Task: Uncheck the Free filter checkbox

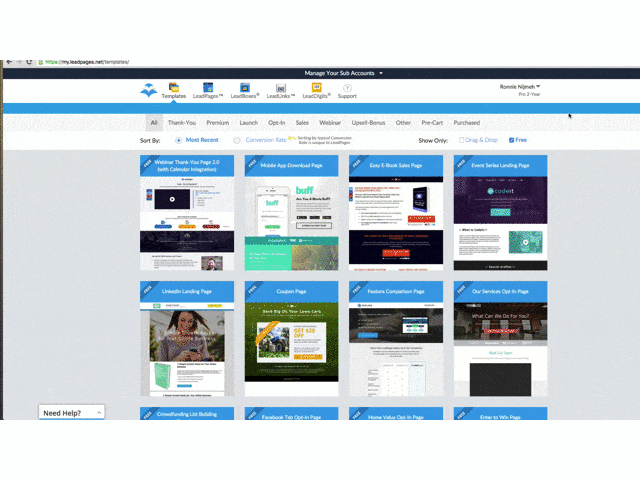Action: (511, 140)
